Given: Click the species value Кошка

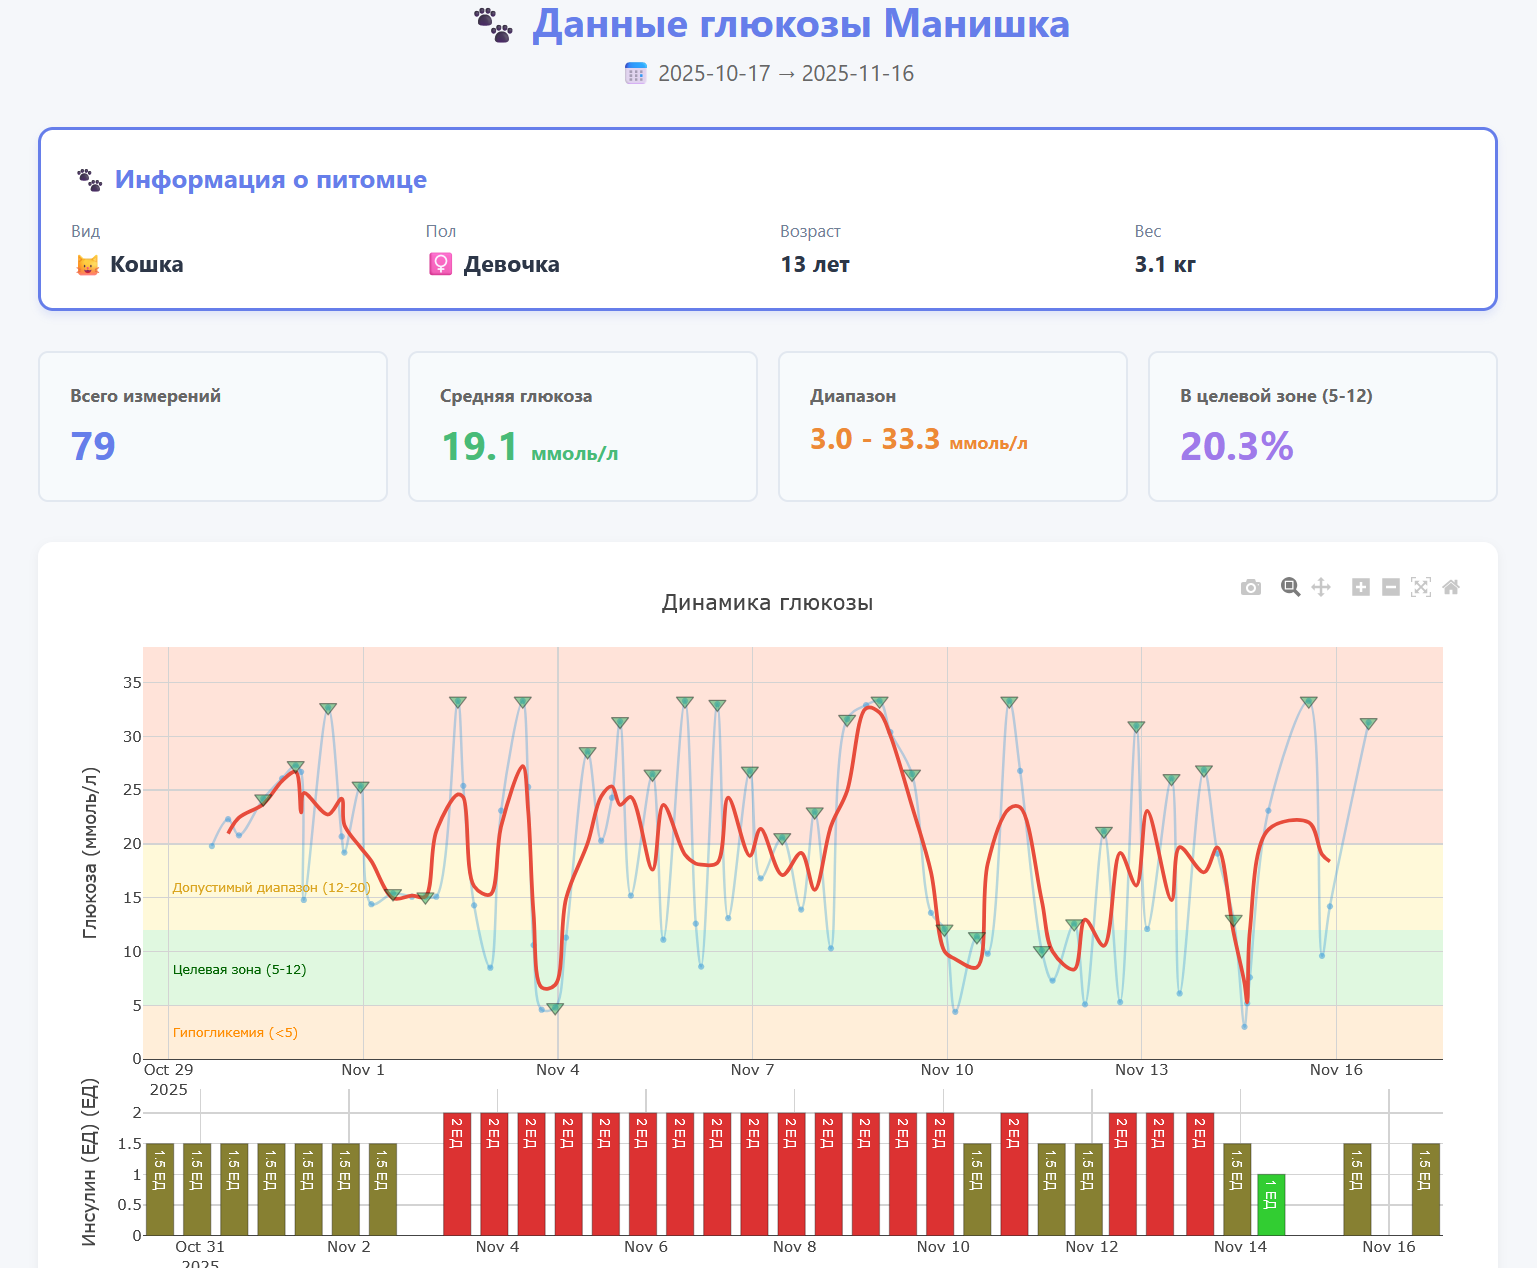Looking at the screenshot, I should coord(147,265).
